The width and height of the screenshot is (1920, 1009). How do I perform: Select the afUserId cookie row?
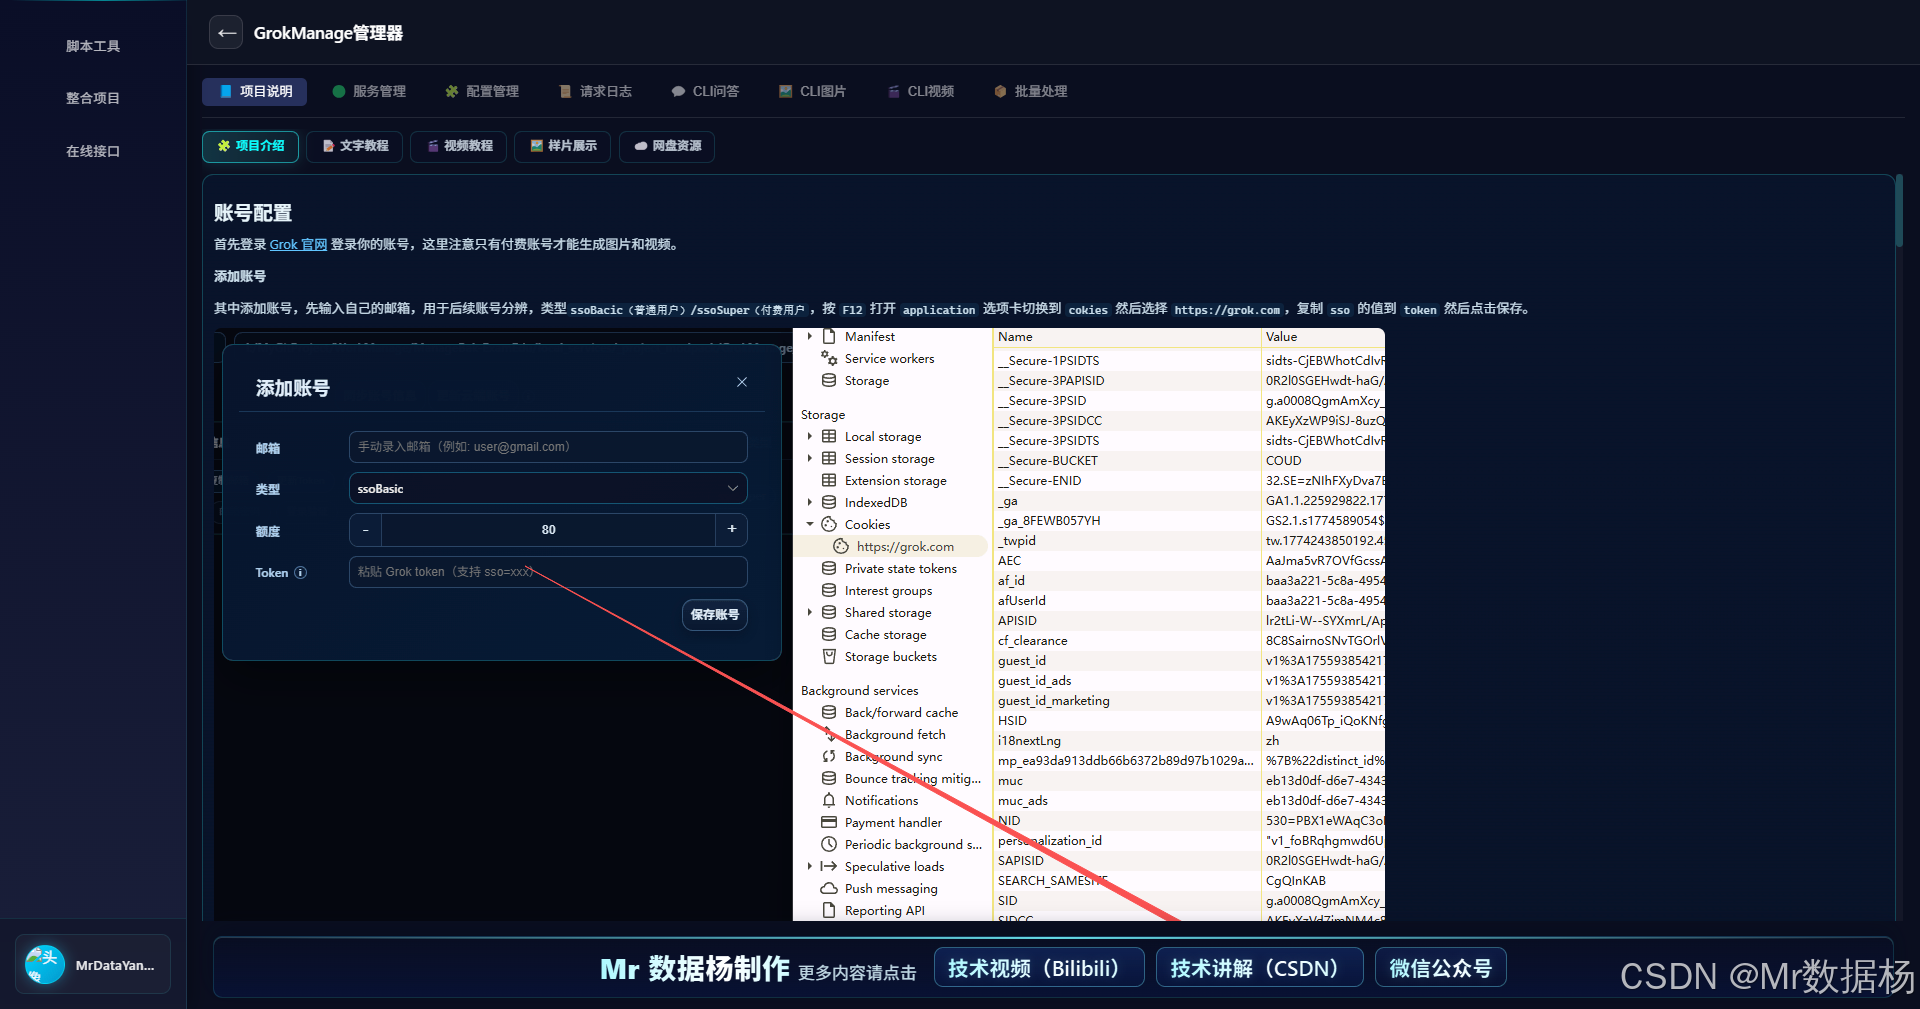(x=1190, y=601)
